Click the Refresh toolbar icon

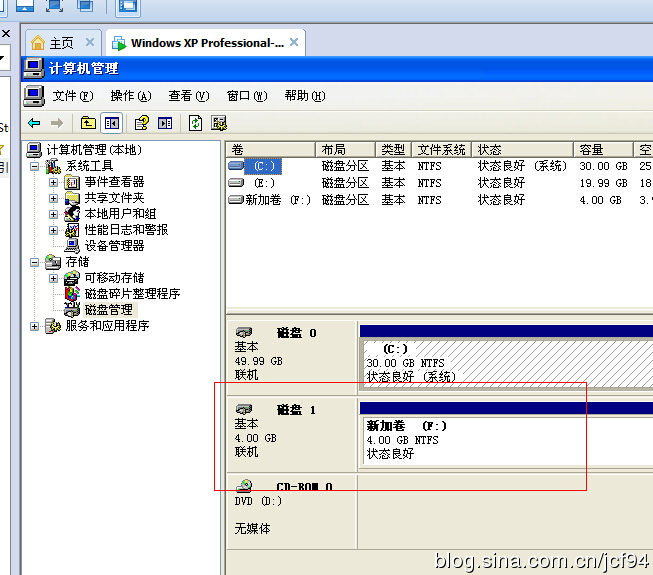195,123
